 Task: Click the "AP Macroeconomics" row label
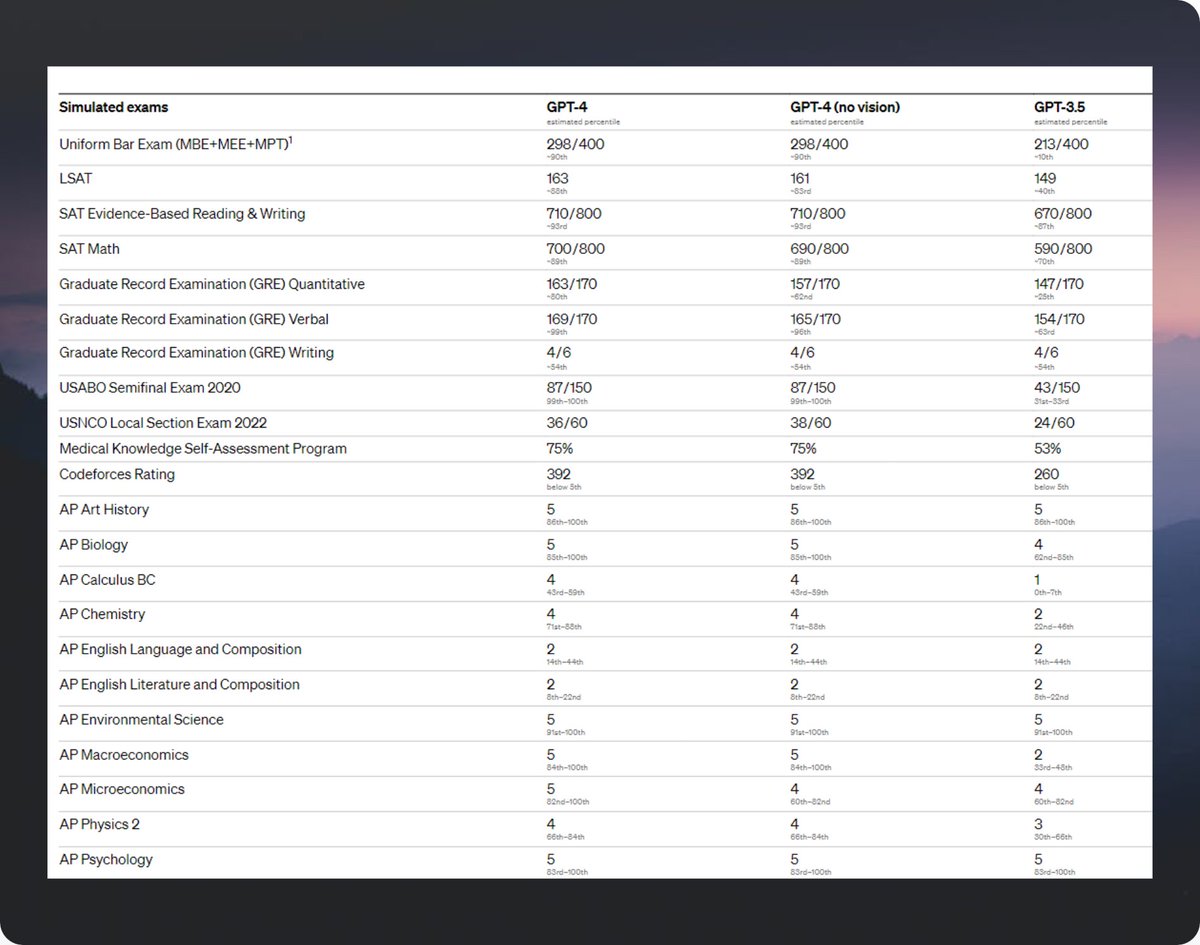pyautogui.click(x=124, y=755)
